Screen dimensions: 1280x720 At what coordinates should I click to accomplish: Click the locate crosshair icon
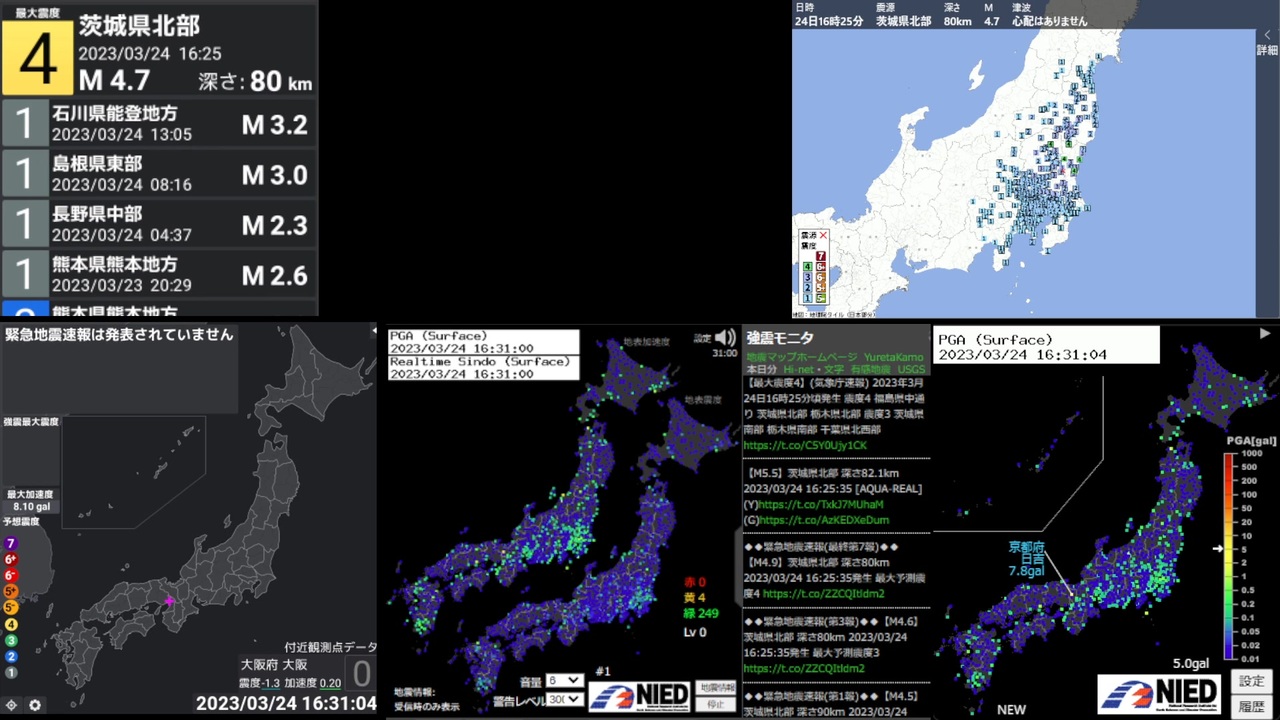point(12,705)
